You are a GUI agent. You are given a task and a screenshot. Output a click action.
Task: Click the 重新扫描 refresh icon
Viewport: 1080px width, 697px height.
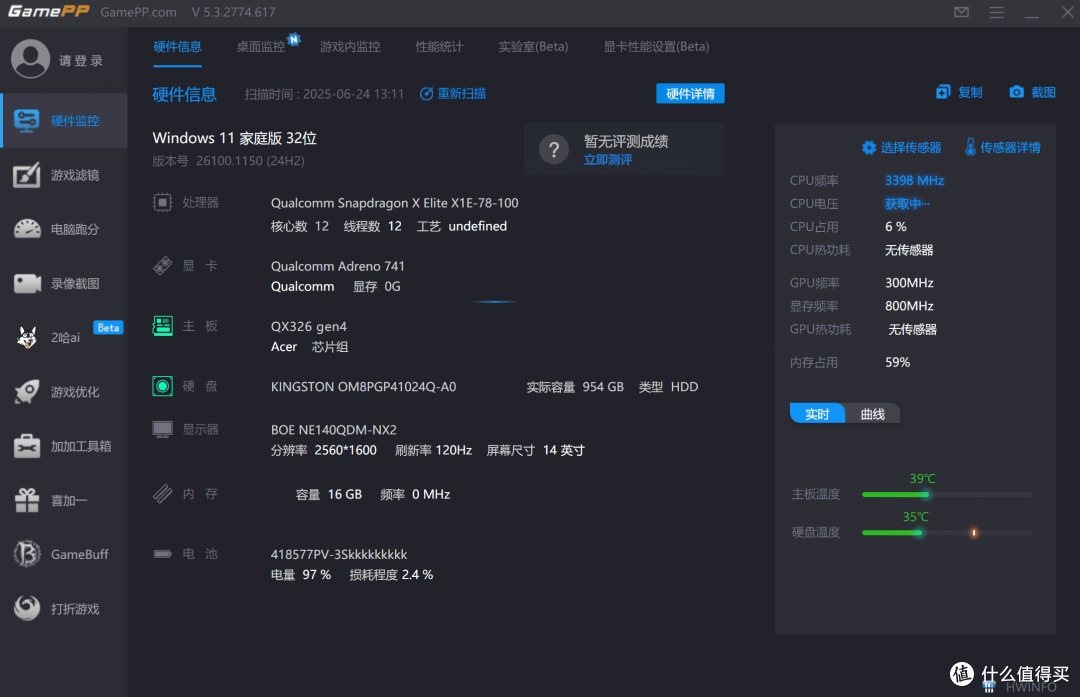click(x=426, y=94)
